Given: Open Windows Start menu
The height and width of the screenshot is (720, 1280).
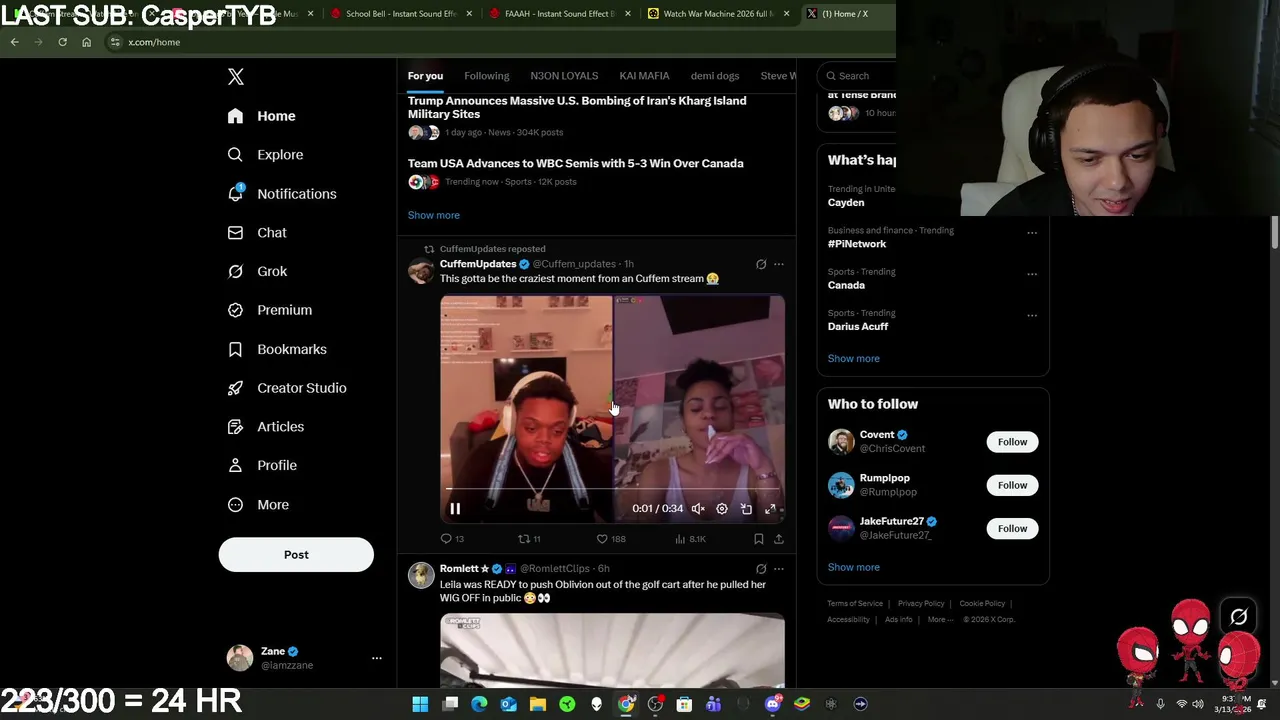Looking at the screenshot, I should [420, 704].
